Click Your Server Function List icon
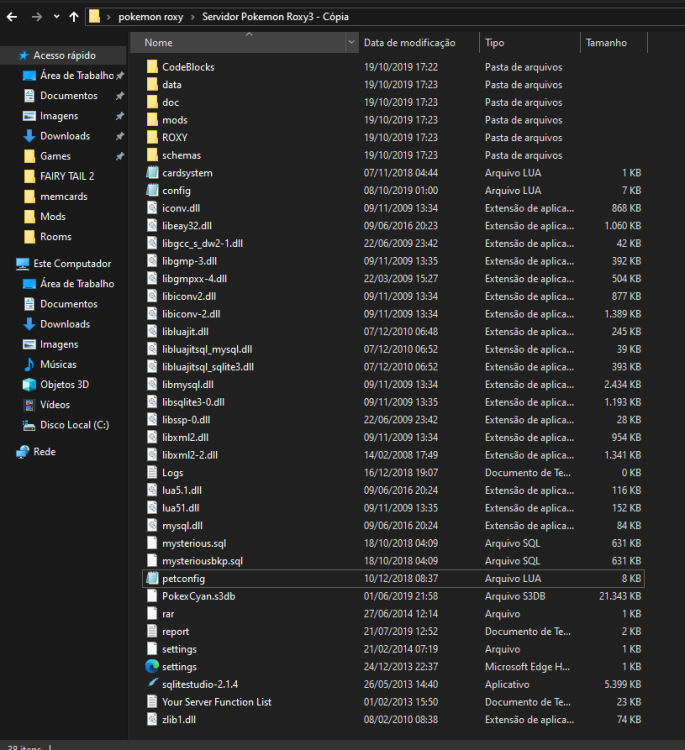Image resolution: width=685 pixels, height=750 pixels. pos(152,702)
